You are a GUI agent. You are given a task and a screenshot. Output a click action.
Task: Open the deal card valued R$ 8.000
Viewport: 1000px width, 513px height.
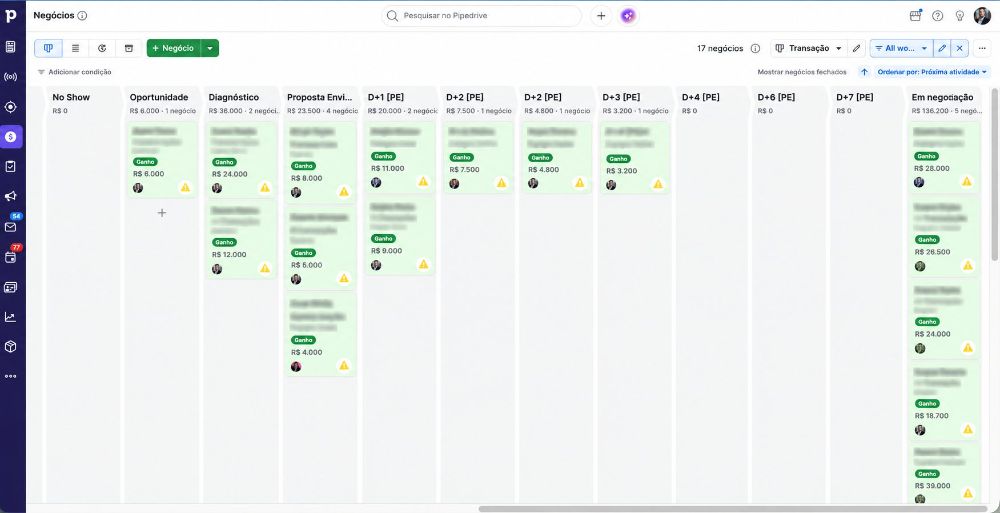click(x=320, y=163)
